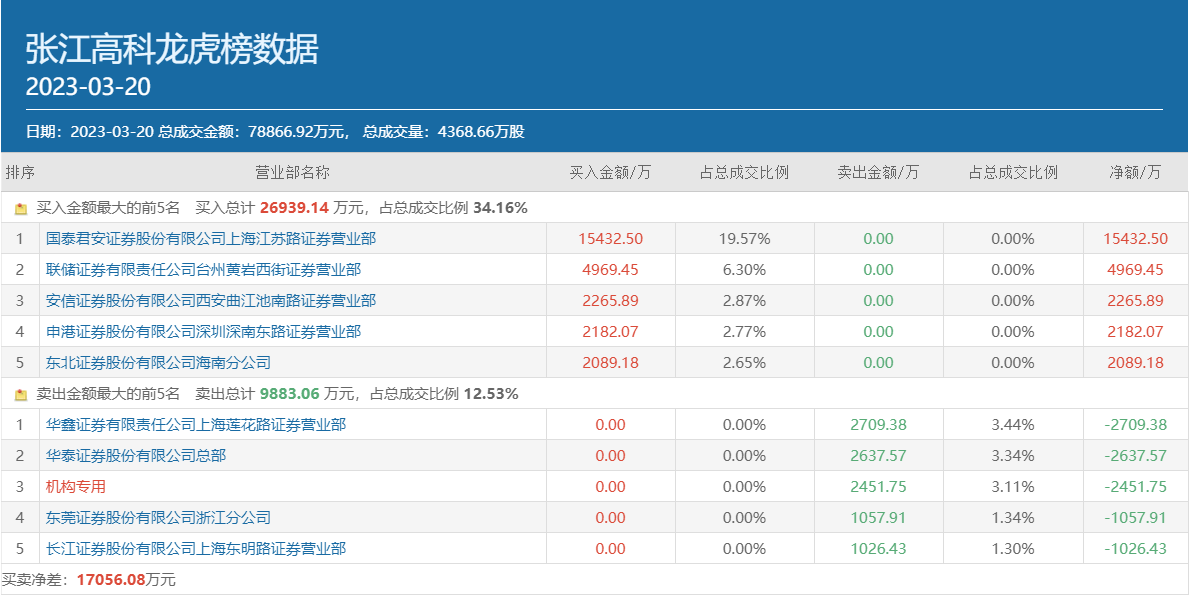The image size is (1190, 597).
Task: Click net amount -2709.38
Action: pyautogui.click(x=1135, y=425)
